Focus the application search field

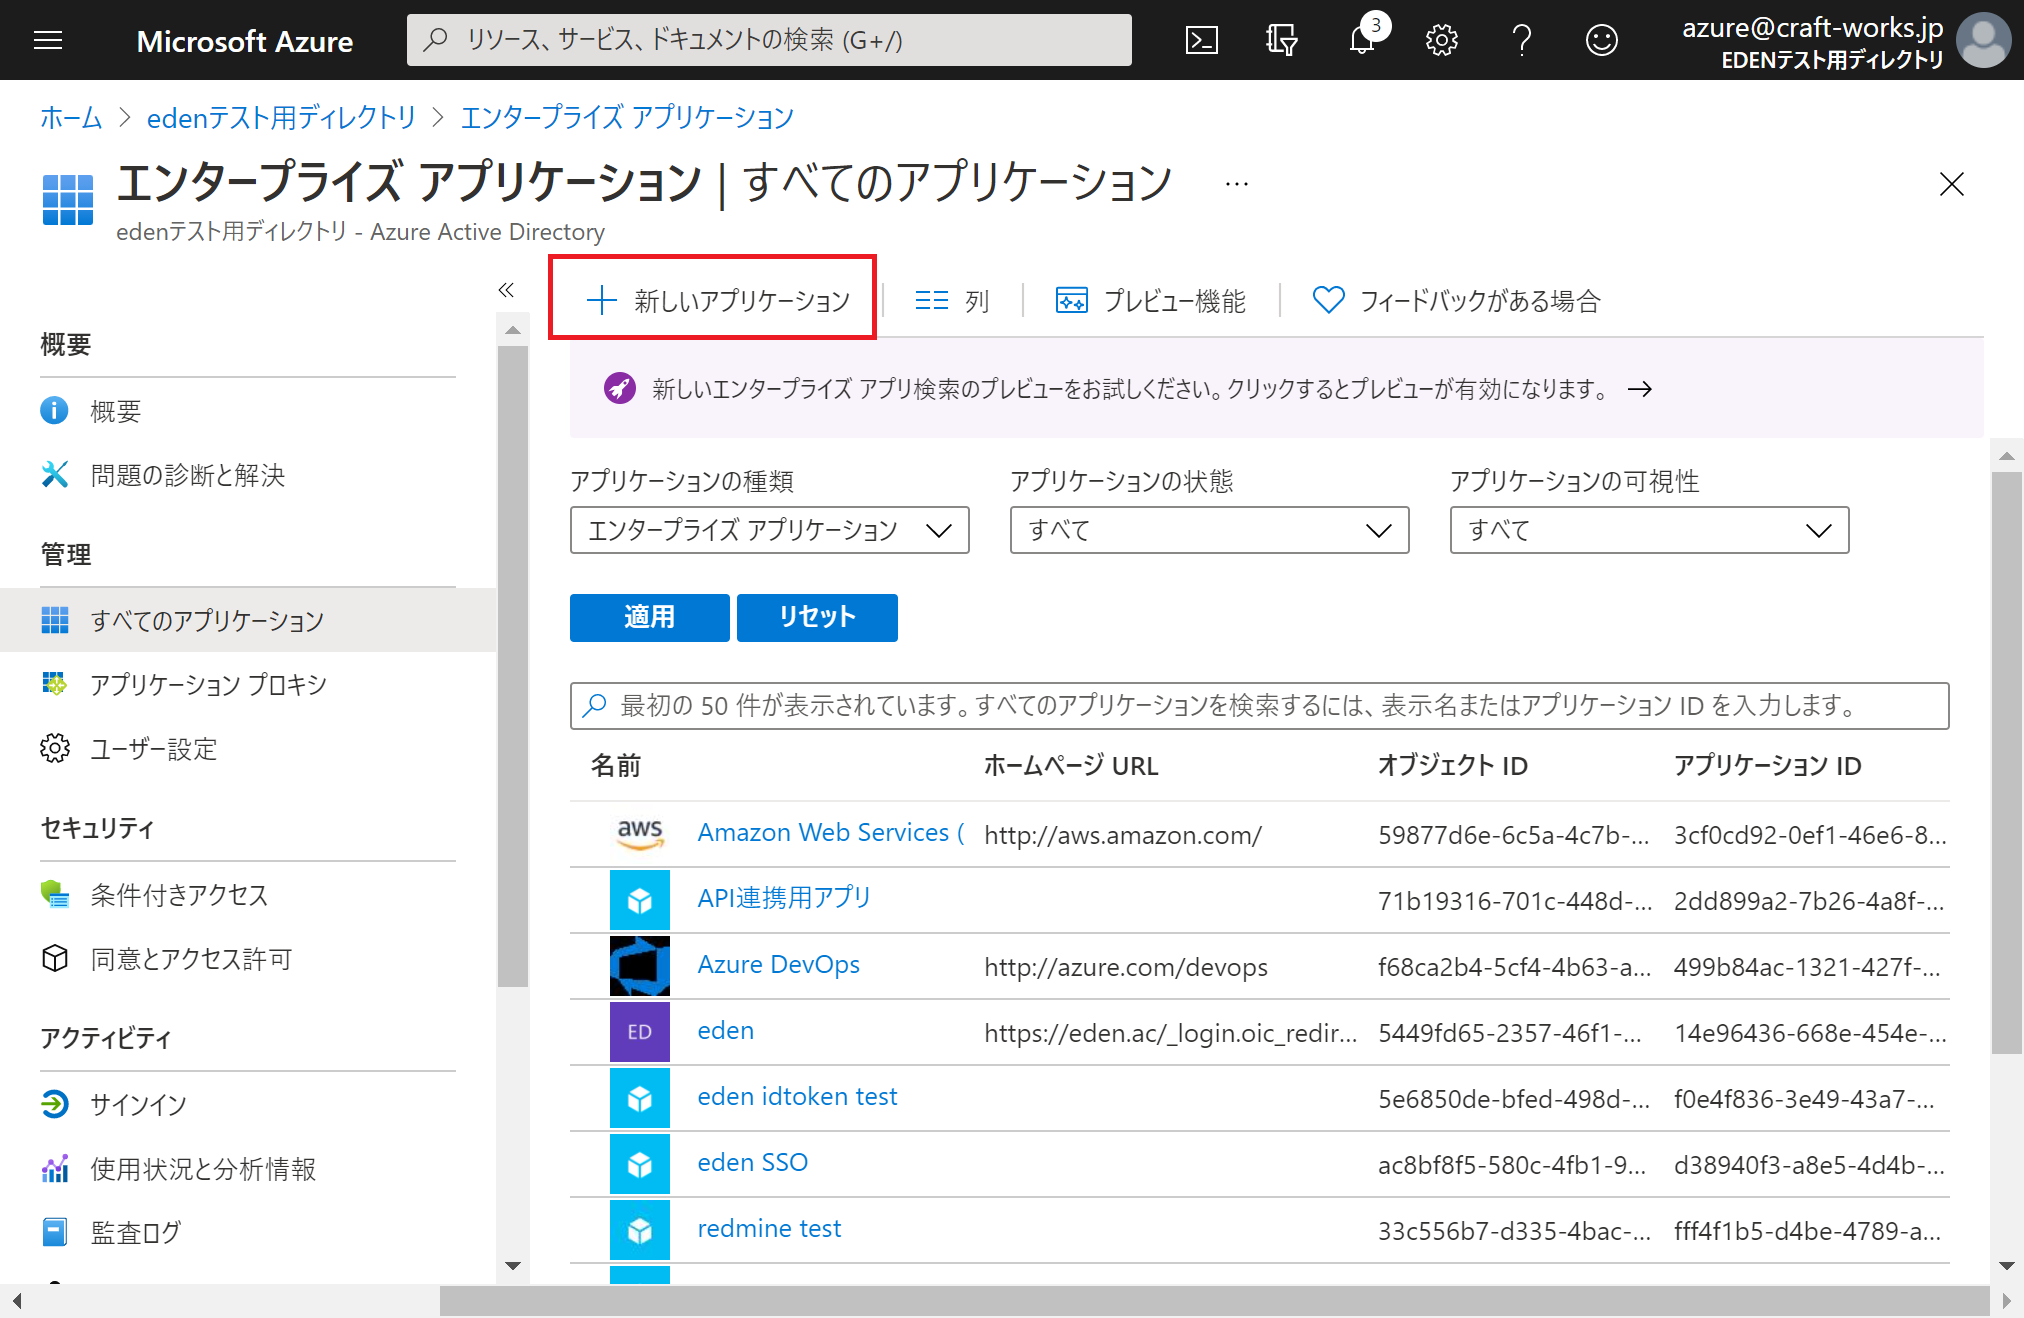pos(1259,706)
